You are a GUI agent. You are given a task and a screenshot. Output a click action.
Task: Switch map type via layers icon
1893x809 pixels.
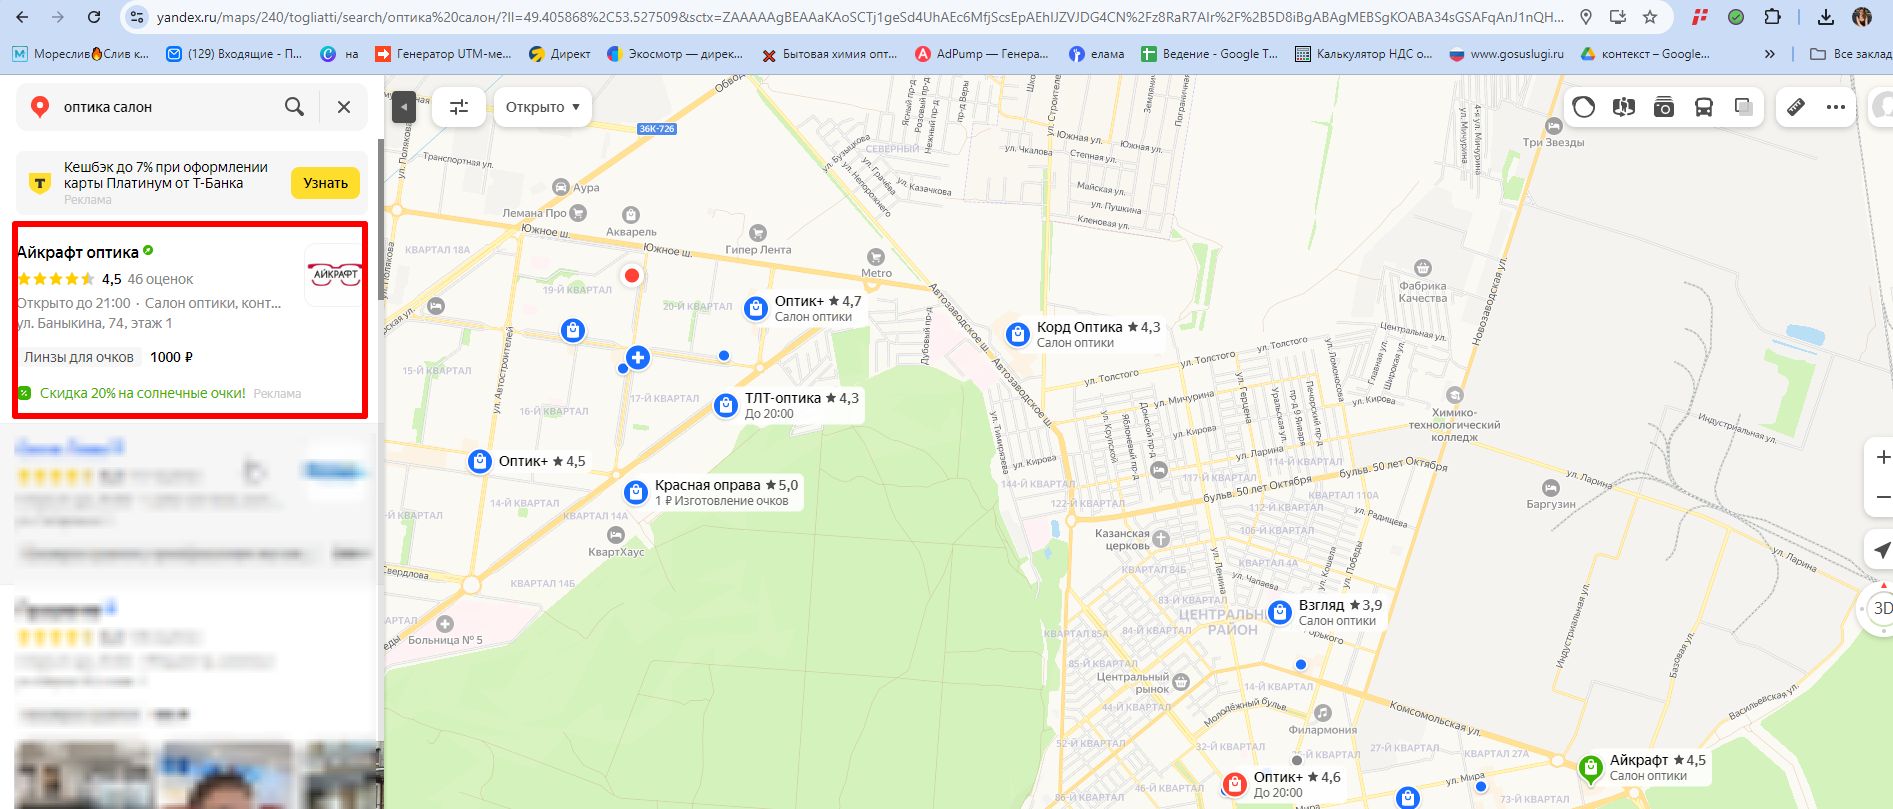pos(1744,107)
